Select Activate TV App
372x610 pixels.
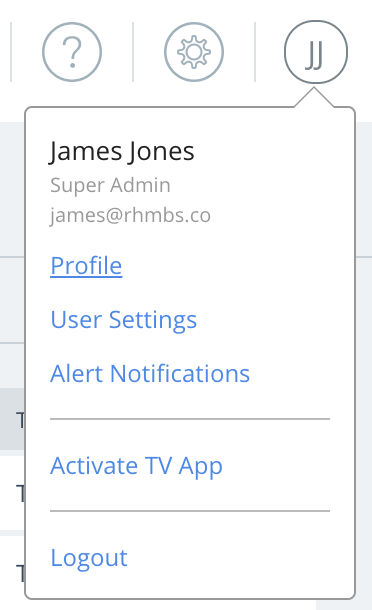[x=136, y=466]
